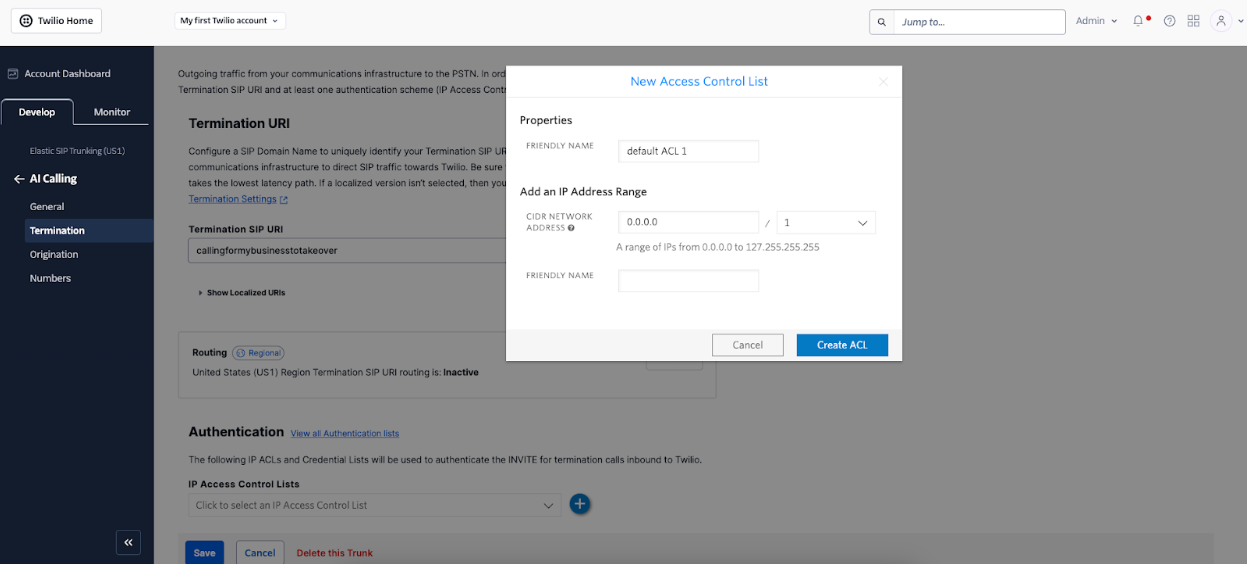Click the CIDR network address help icon

[x=571, y=228]
